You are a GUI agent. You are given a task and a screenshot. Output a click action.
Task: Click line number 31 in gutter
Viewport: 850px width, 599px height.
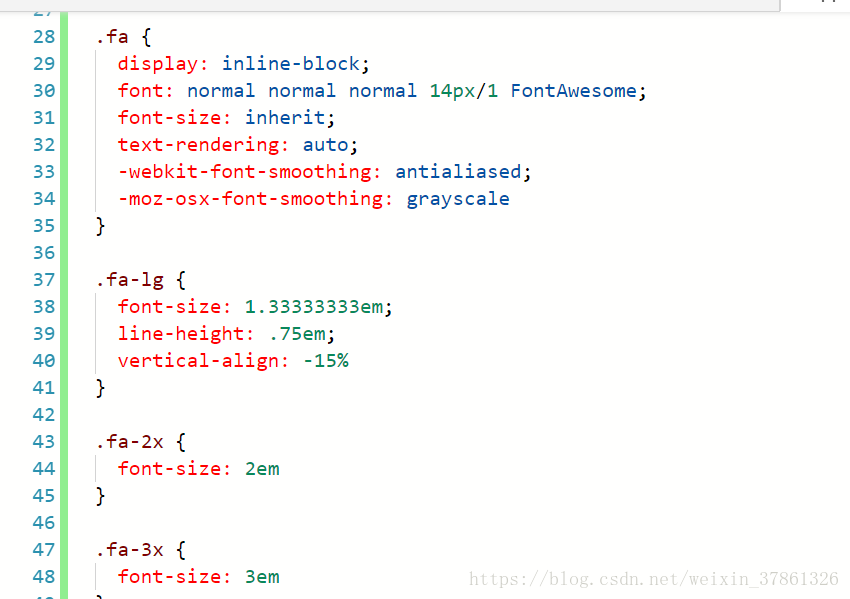tap(44, 118)
